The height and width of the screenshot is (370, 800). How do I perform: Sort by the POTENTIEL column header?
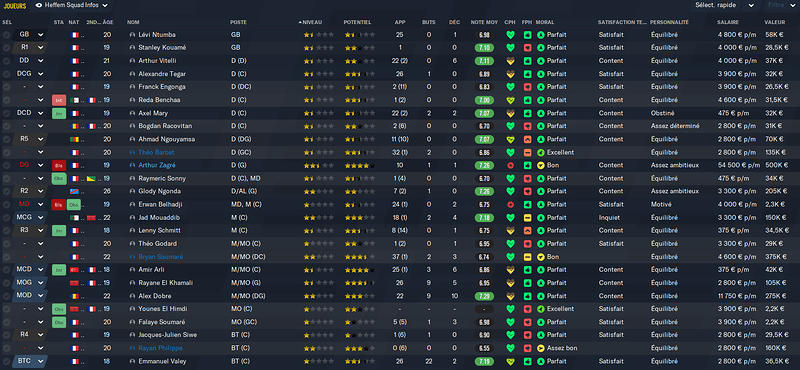pos(357,22)
